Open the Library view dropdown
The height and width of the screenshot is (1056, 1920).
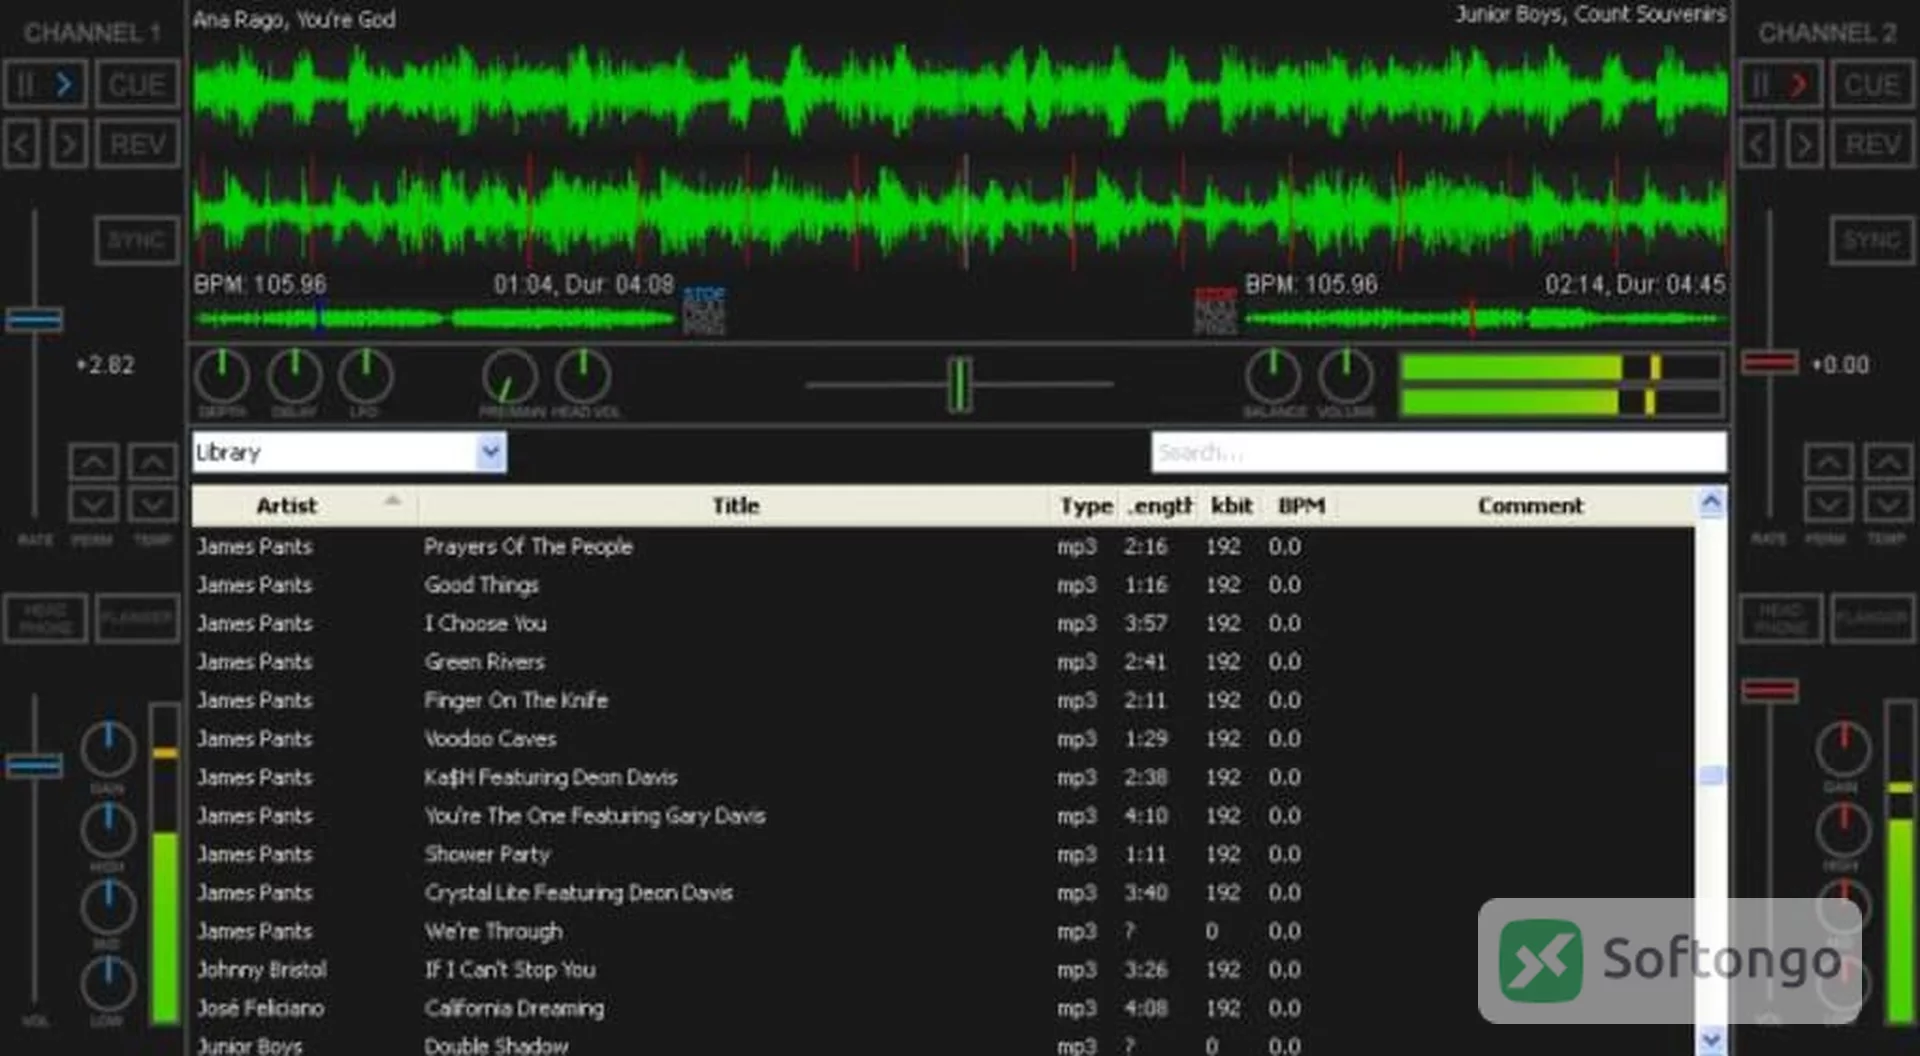pos(490,452)
